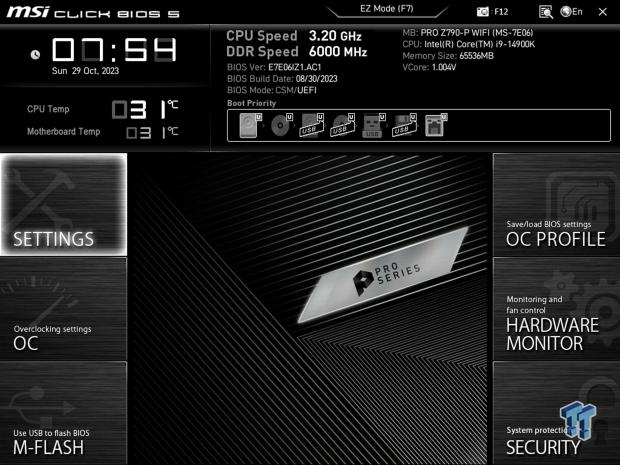Open the SECURITY tile

pos(556,413)
